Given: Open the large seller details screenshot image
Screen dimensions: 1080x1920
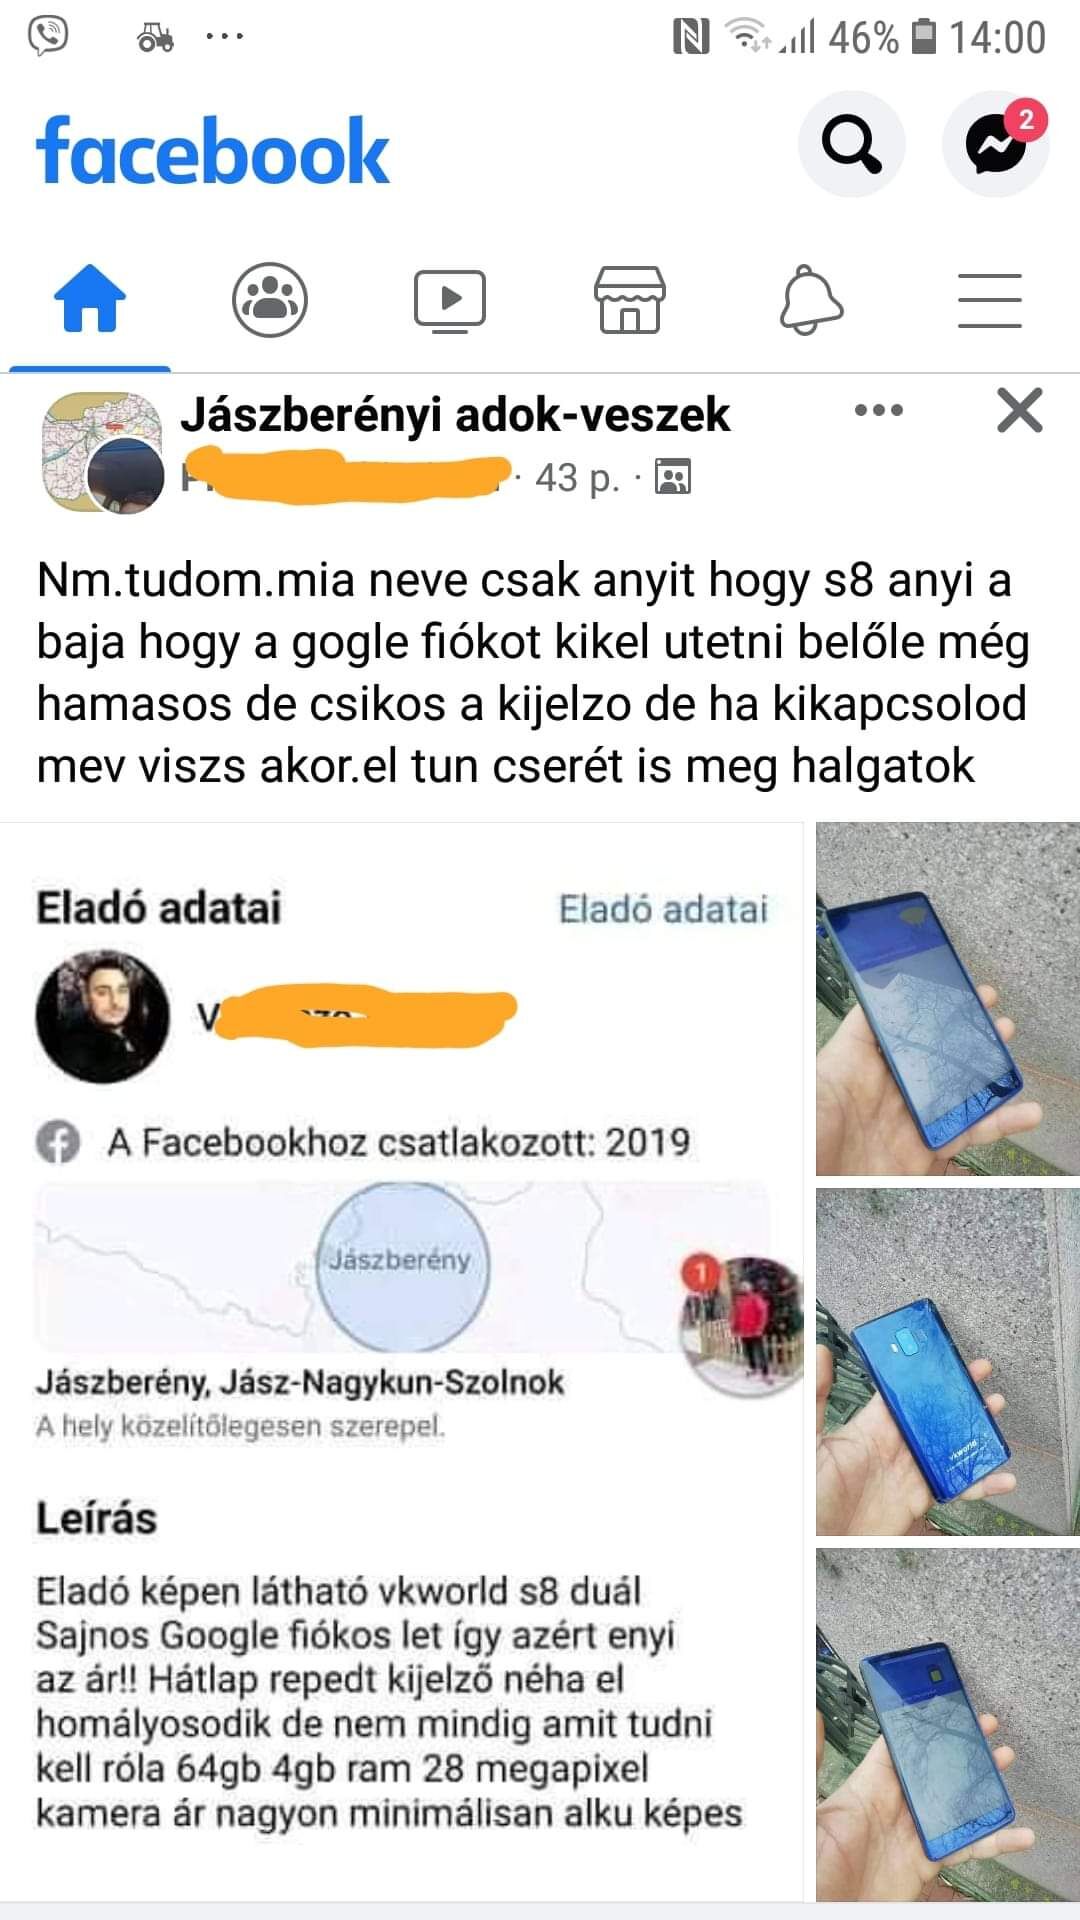Looking at the screenshot, I should click(401, 1361).
